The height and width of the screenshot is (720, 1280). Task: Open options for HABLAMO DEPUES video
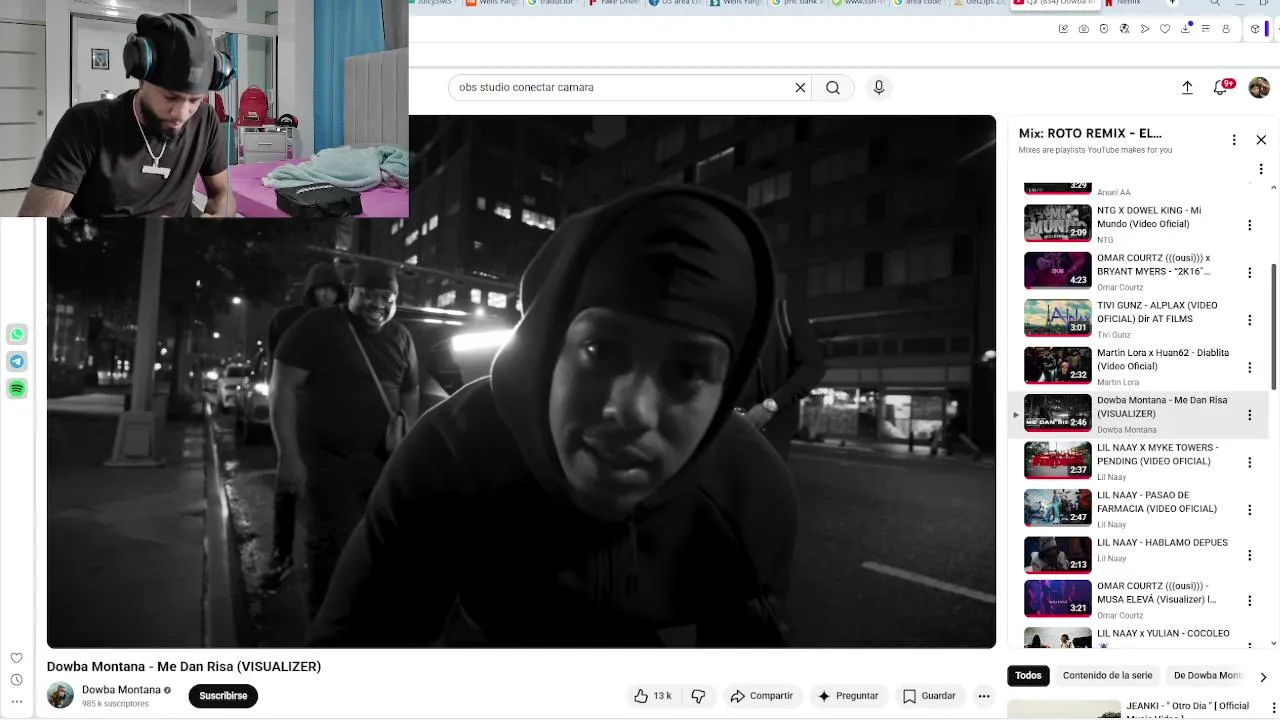1249,555
